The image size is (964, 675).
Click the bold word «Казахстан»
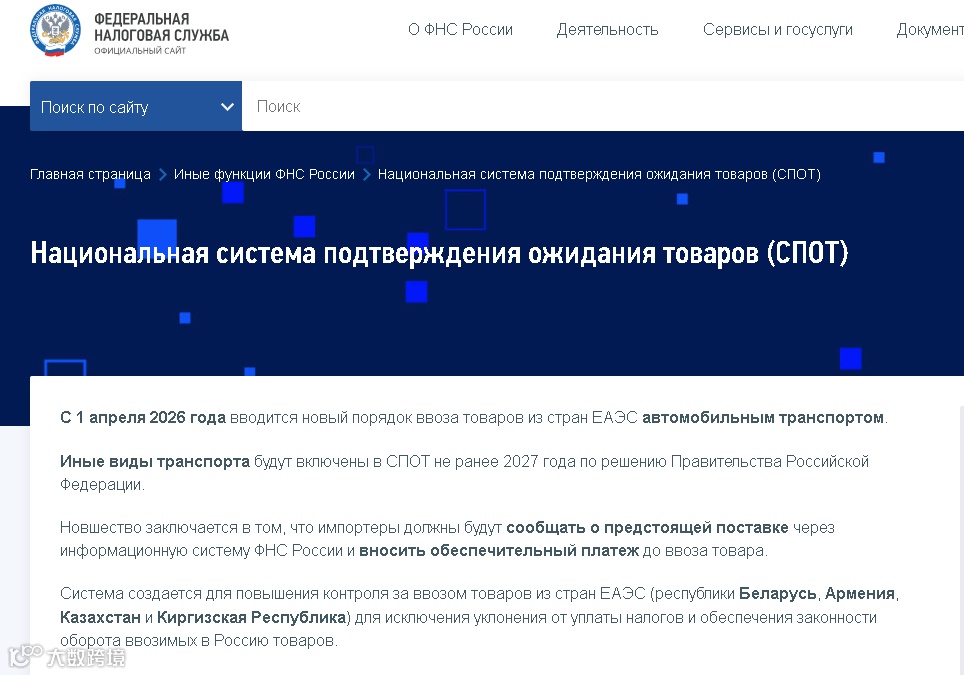(100, 617)
